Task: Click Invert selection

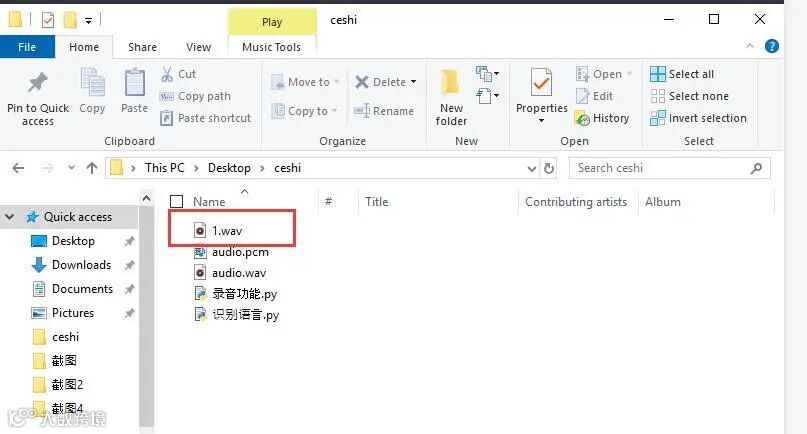Action: tap(698, 118)
